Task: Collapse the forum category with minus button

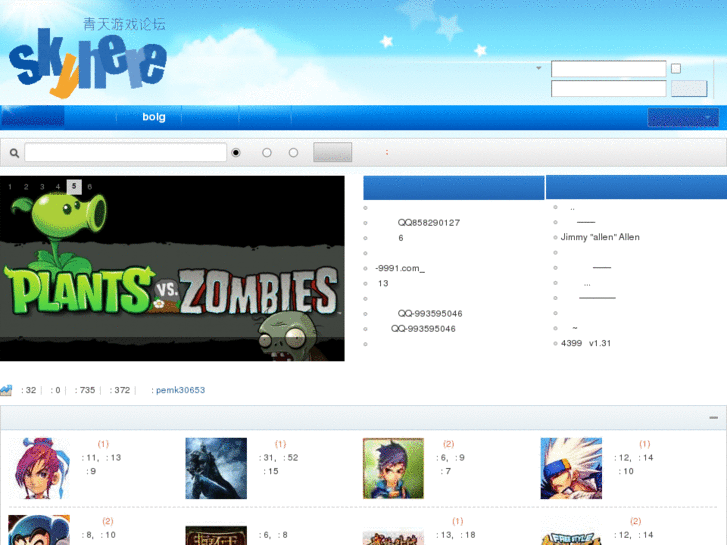Action: click(714, 418)
